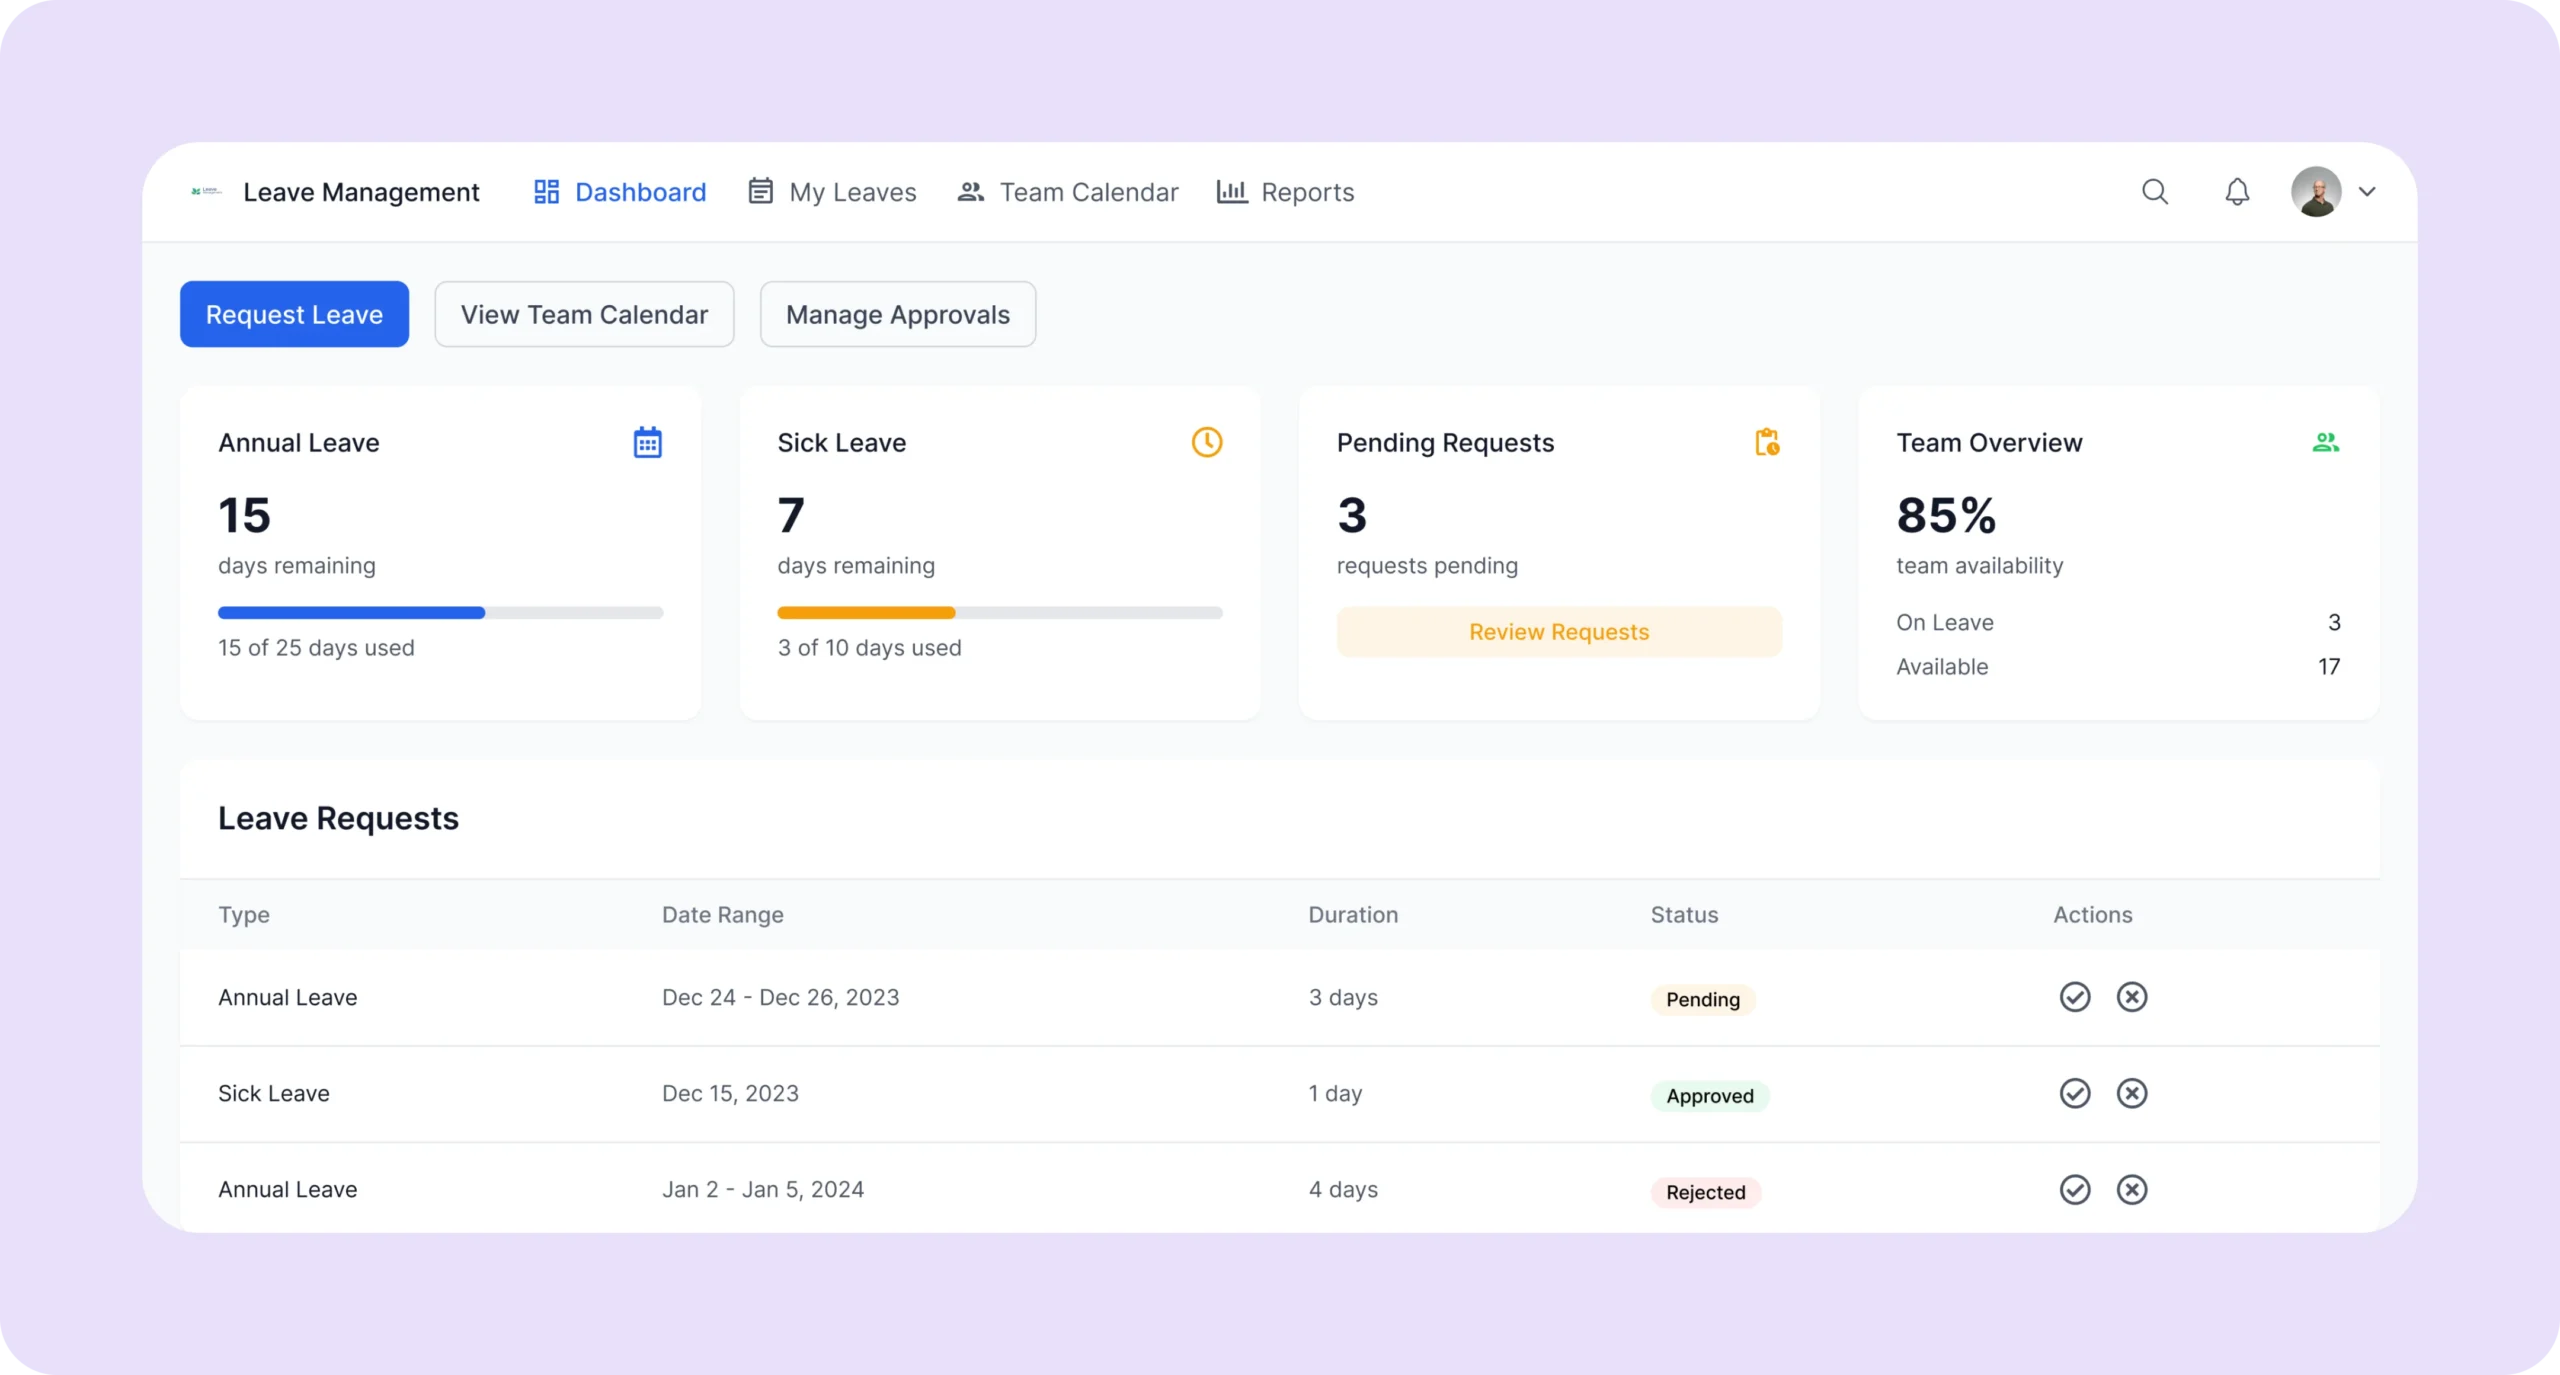Screen dimensions: 2560x1375
Task: Click the search magnifier icon
Action: pos(2155,191)
